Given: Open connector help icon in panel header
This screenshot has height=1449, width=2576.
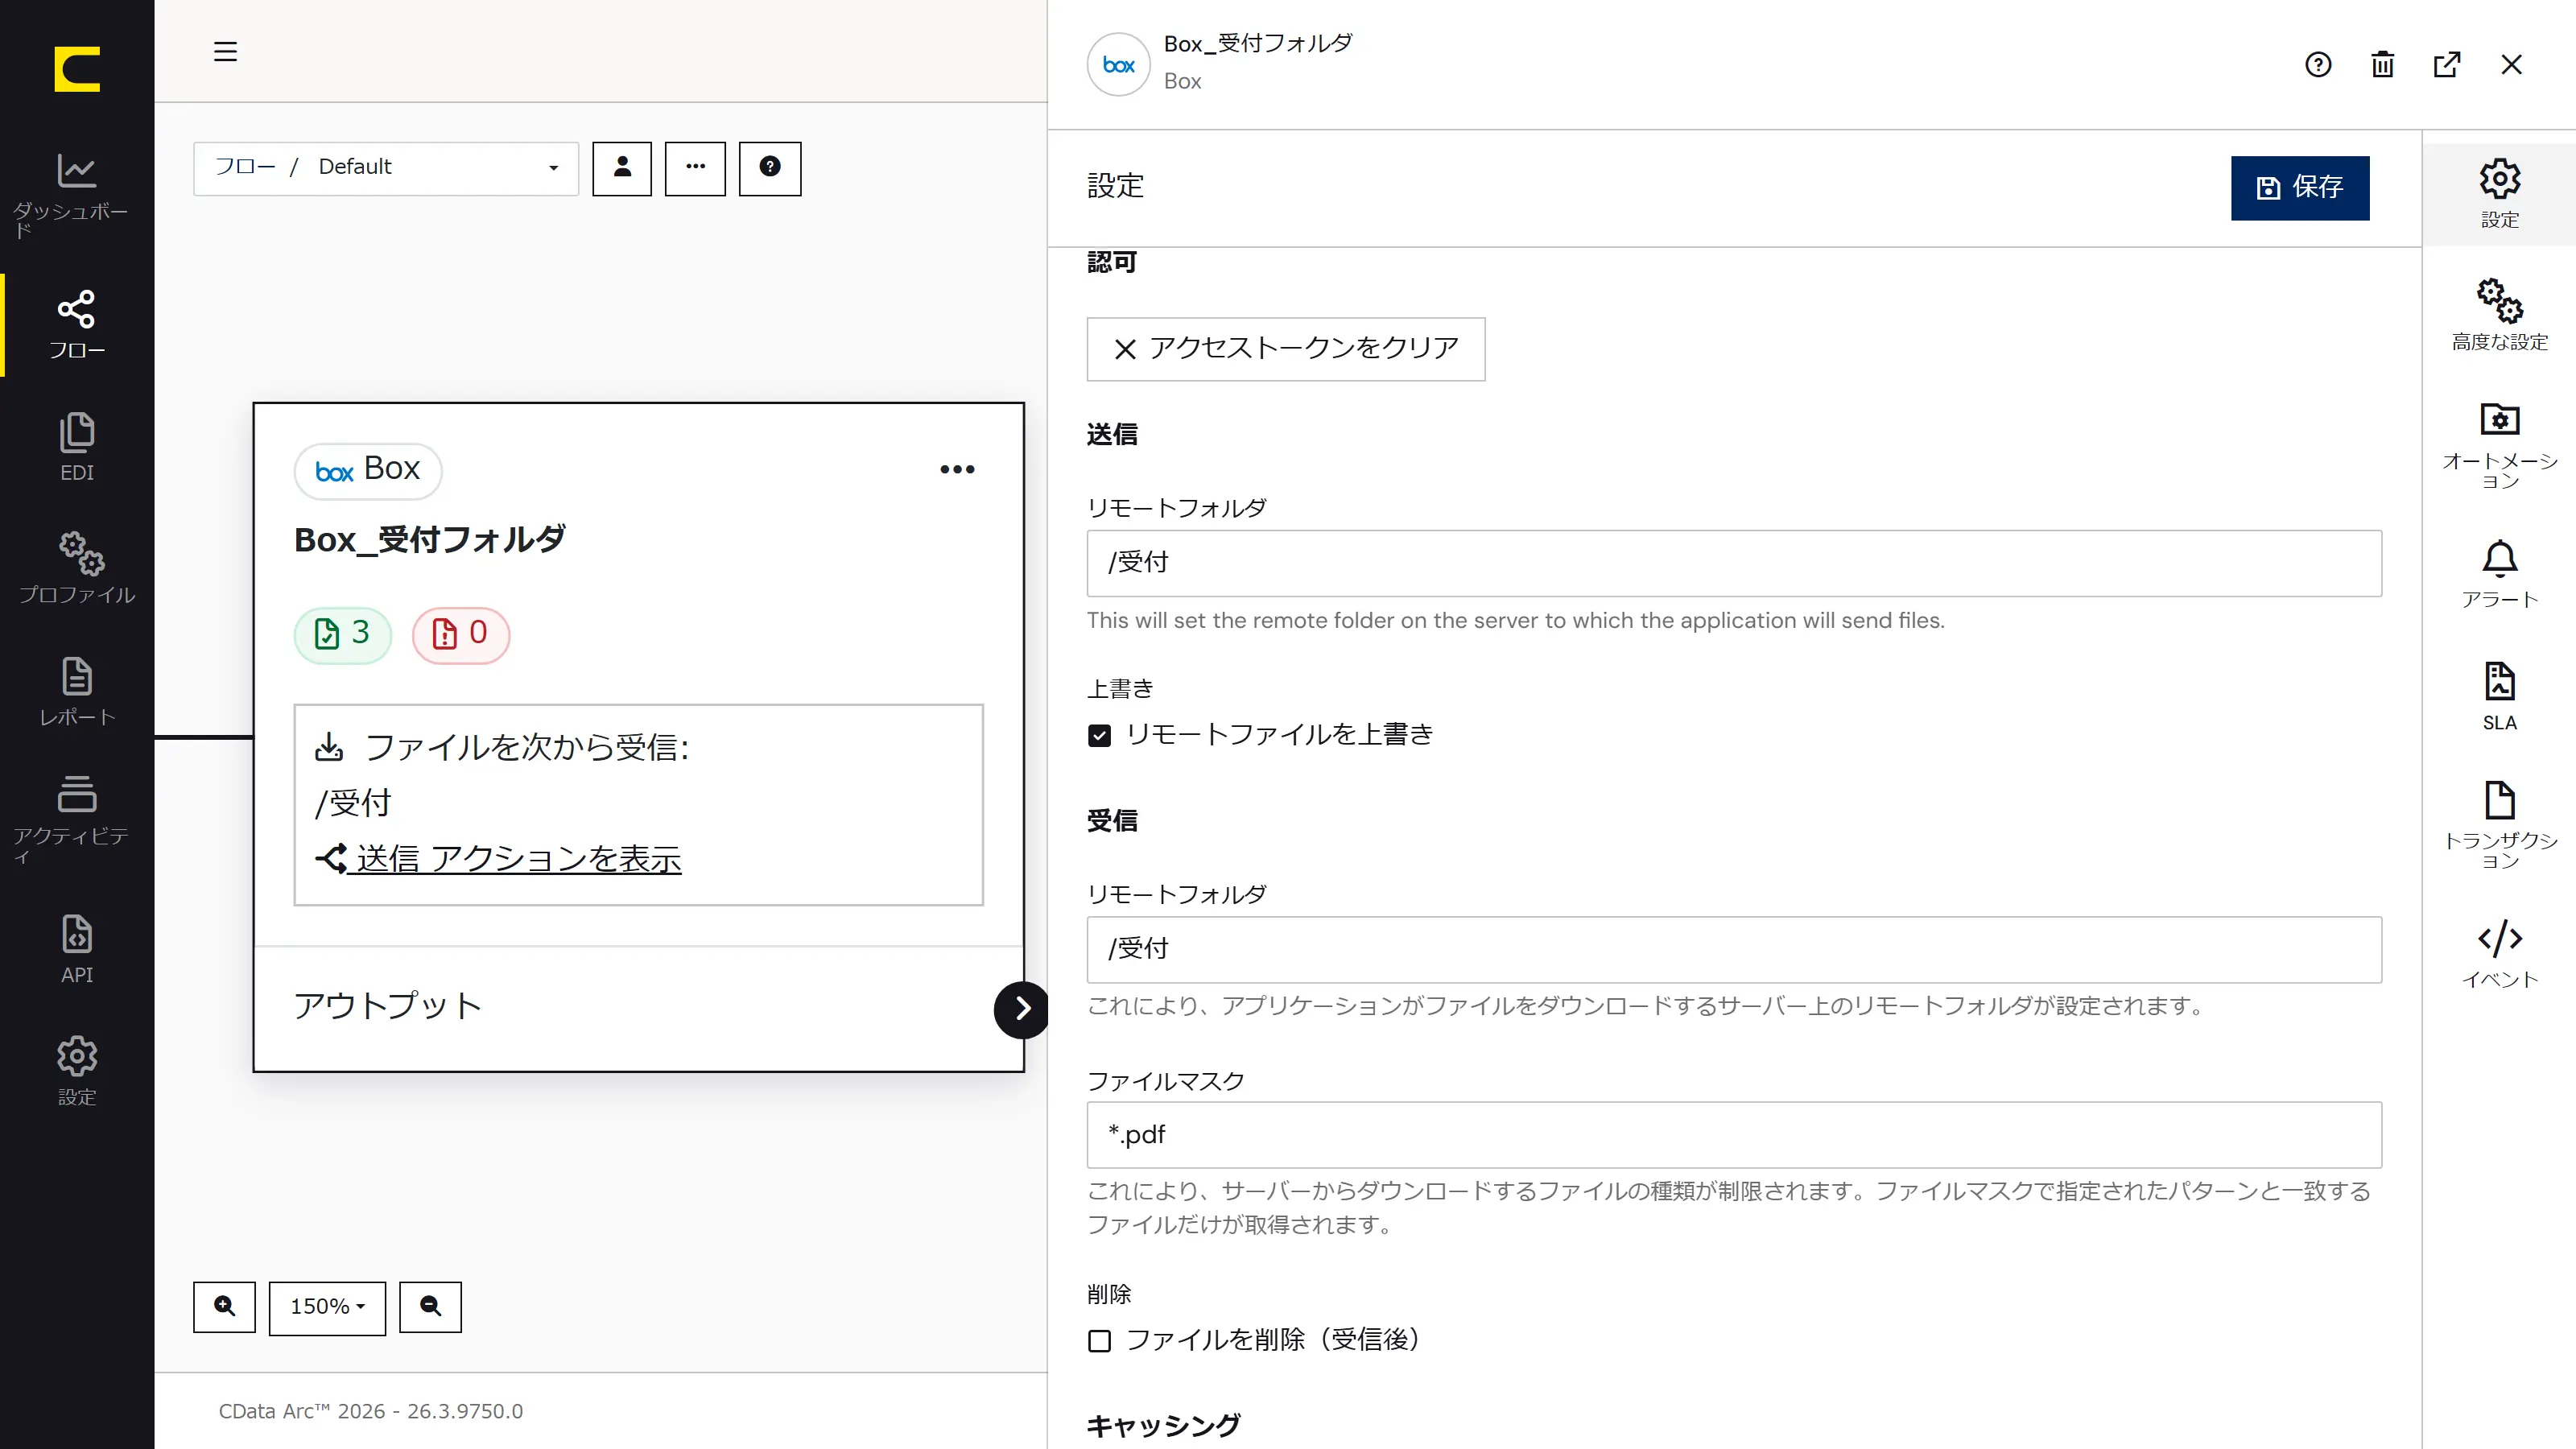Looking at the screenshot, I should (x=2318, y=65).
